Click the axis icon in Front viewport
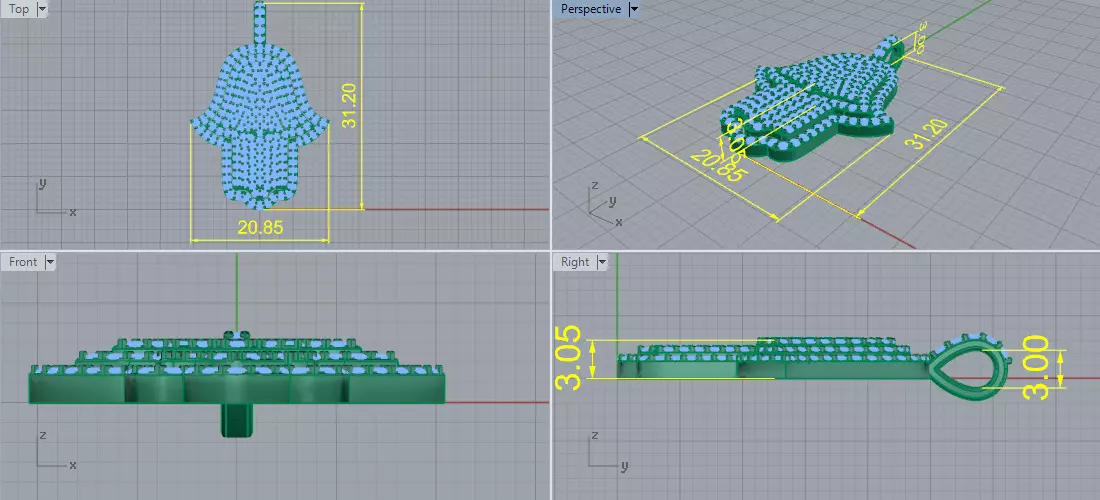Screen dimensions: 1100x500 (x=55, y=451)
